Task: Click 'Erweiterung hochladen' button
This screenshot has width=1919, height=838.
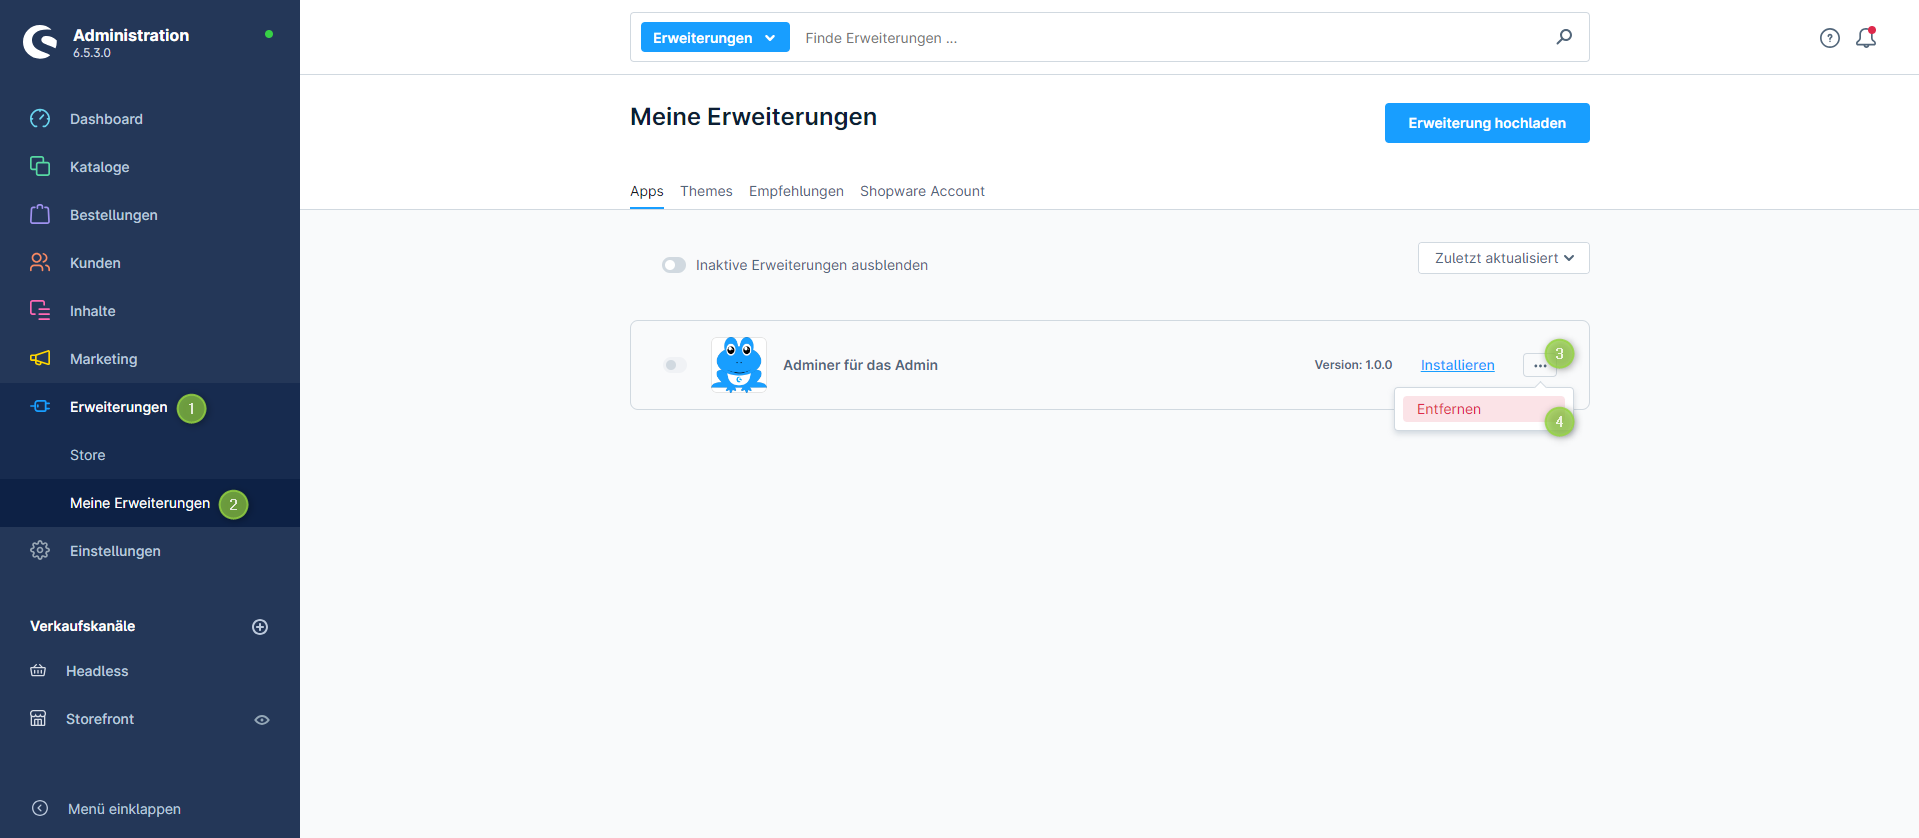Action: pyautogui.click(x=1486, y=123)
